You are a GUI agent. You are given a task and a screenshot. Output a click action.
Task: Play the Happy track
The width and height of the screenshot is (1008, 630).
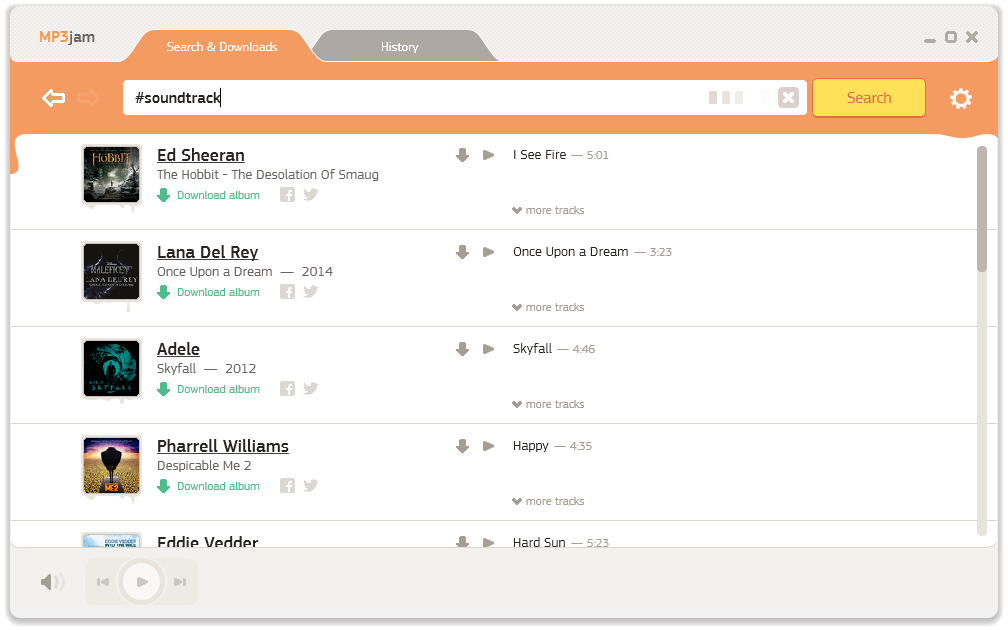[x=489, y=446]
